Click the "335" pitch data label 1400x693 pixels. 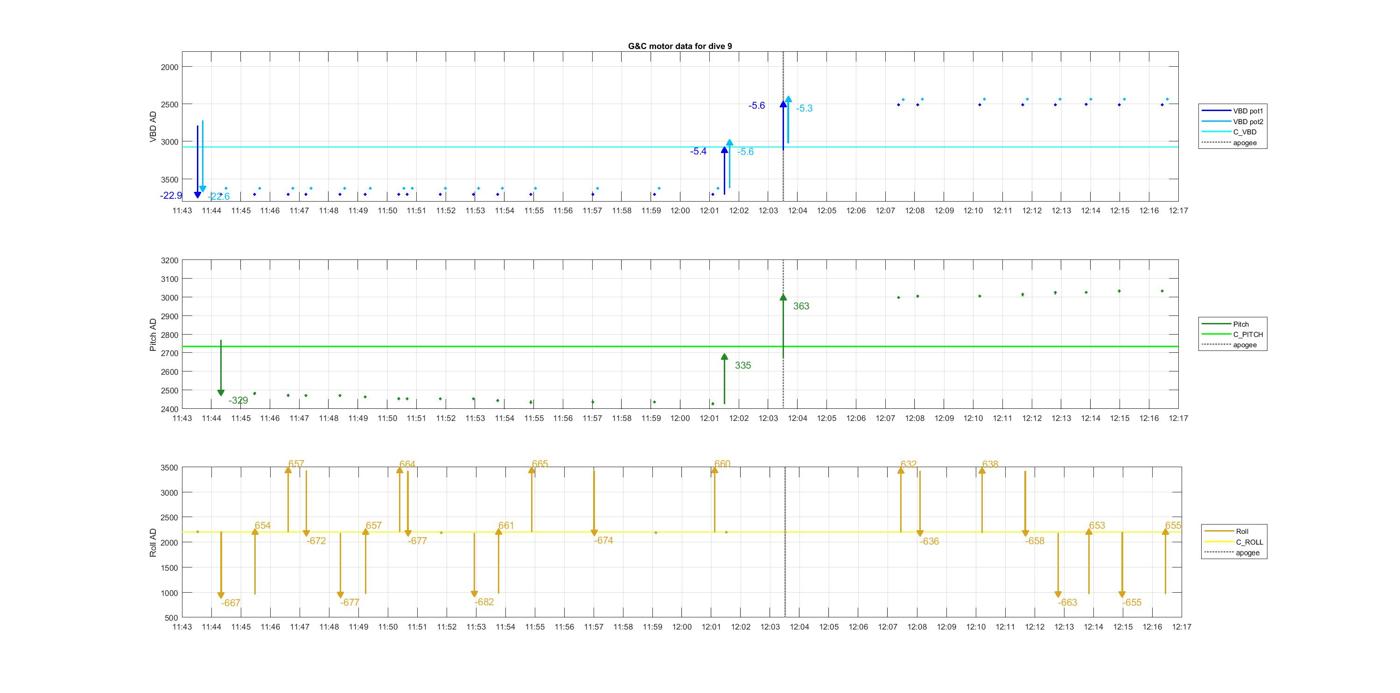click(742, 366)
